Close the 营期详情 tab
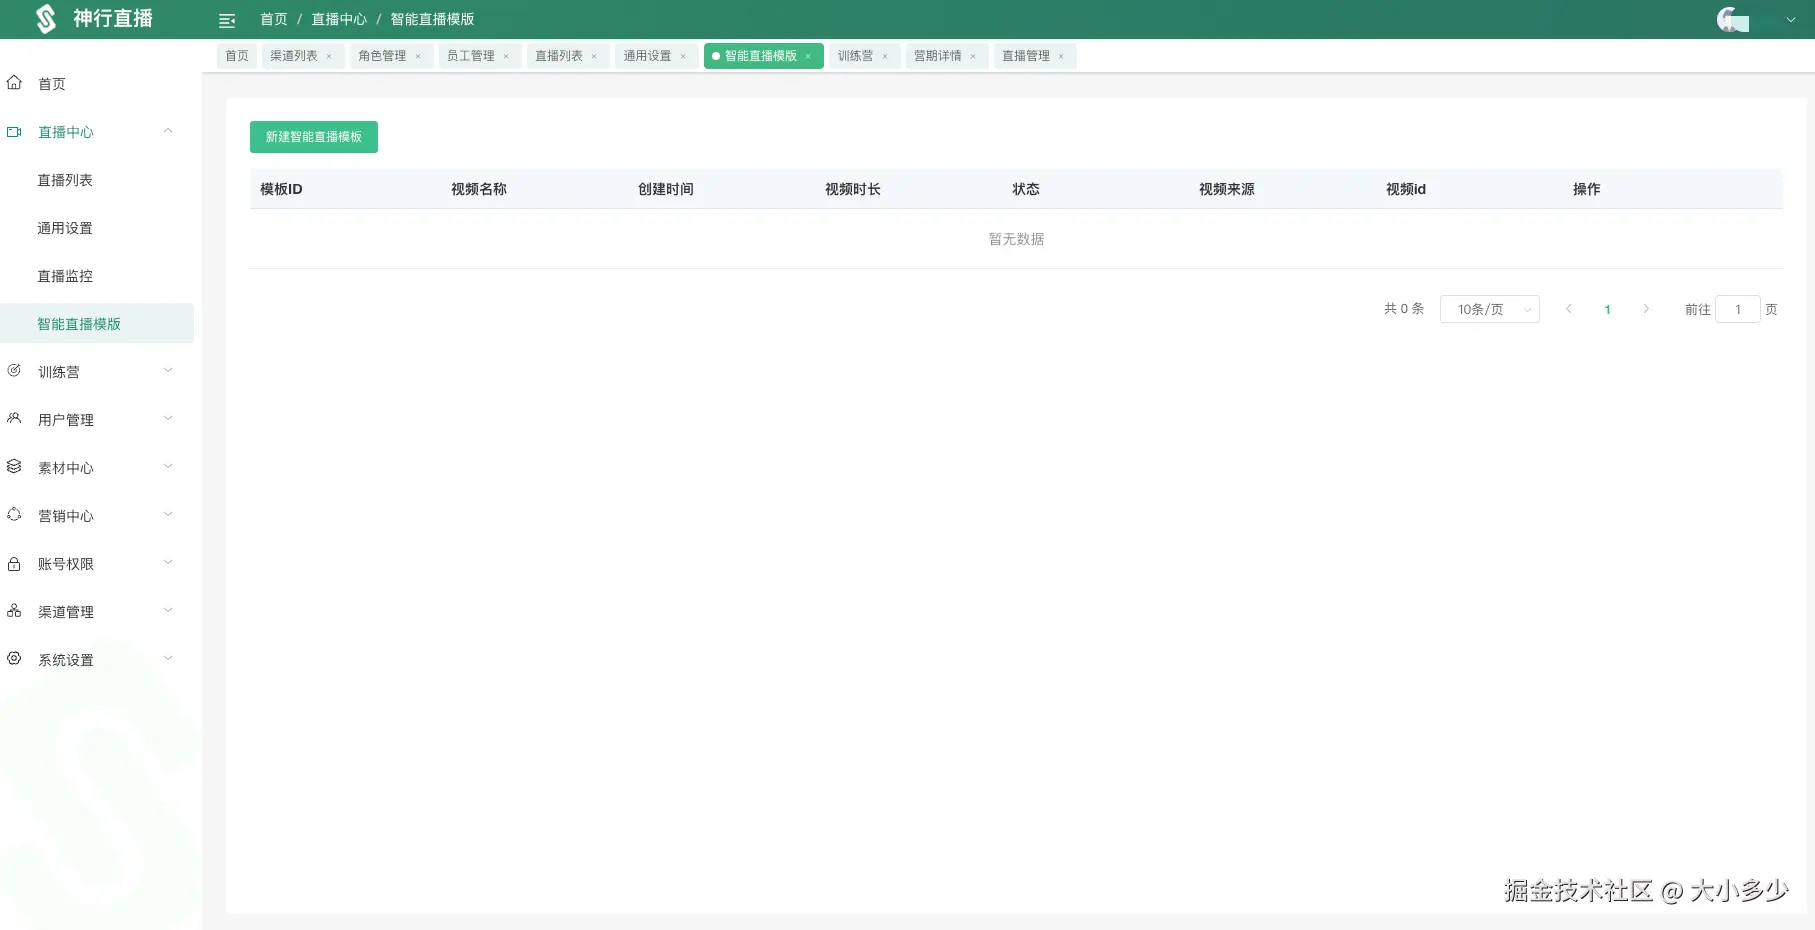1815x930 pixels. [973, 56]
